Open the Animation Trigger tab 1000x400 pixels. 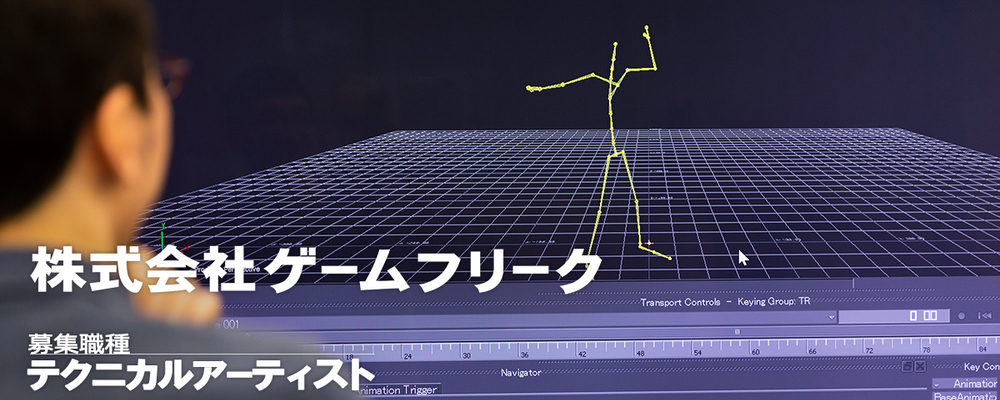click(399, 390)
